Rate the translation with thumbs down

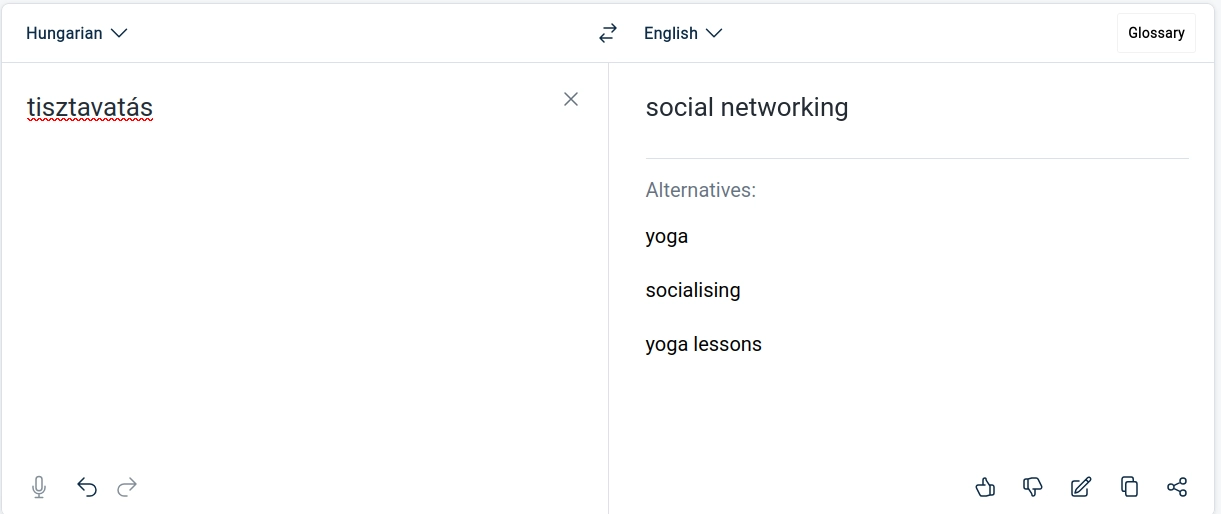pos(1033,487)
